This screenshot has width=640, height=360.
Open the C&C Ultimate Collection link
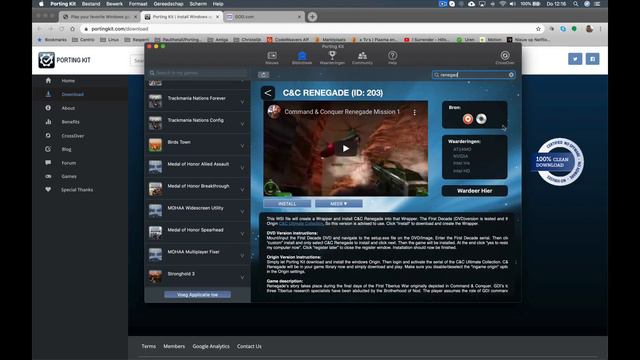[301, 224]
